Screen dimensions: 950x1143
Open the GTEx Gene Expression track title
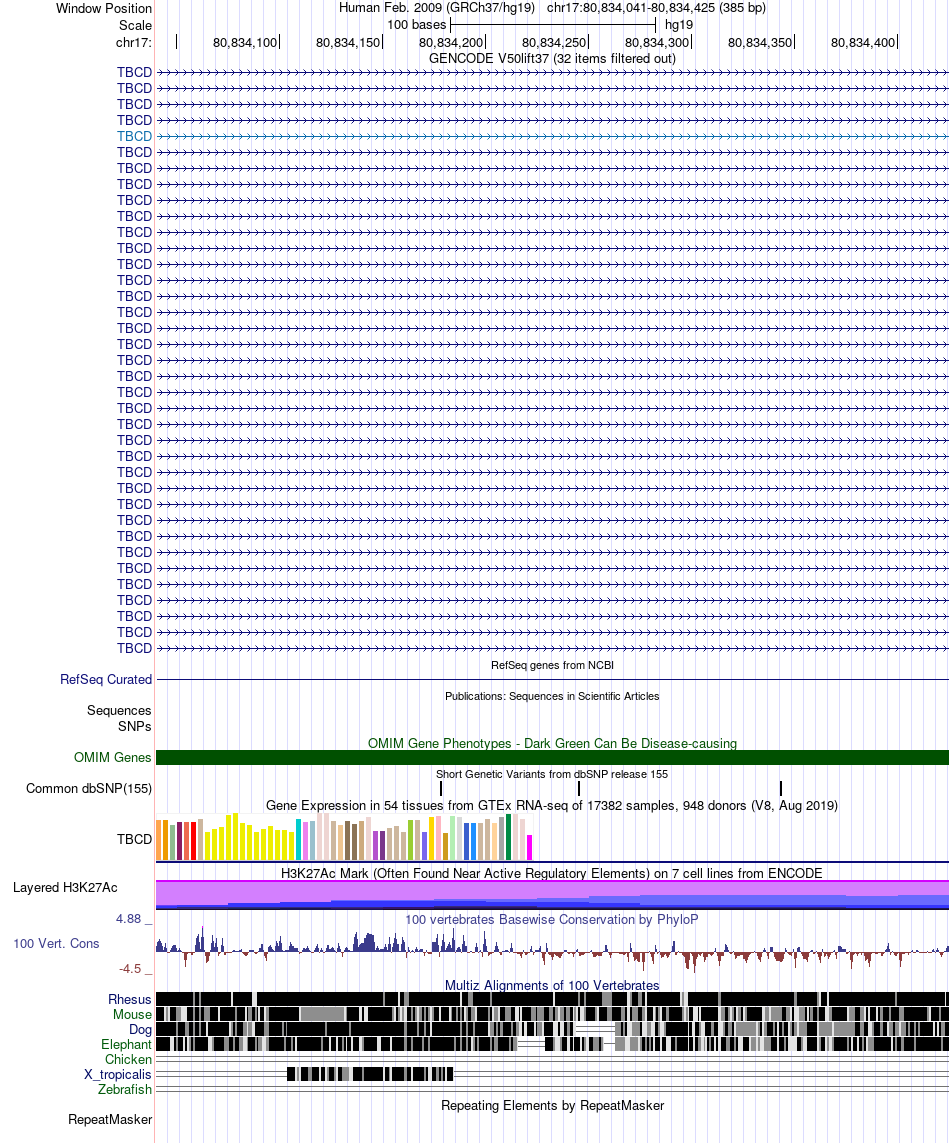pyautogui.click(x=552, y=805)
